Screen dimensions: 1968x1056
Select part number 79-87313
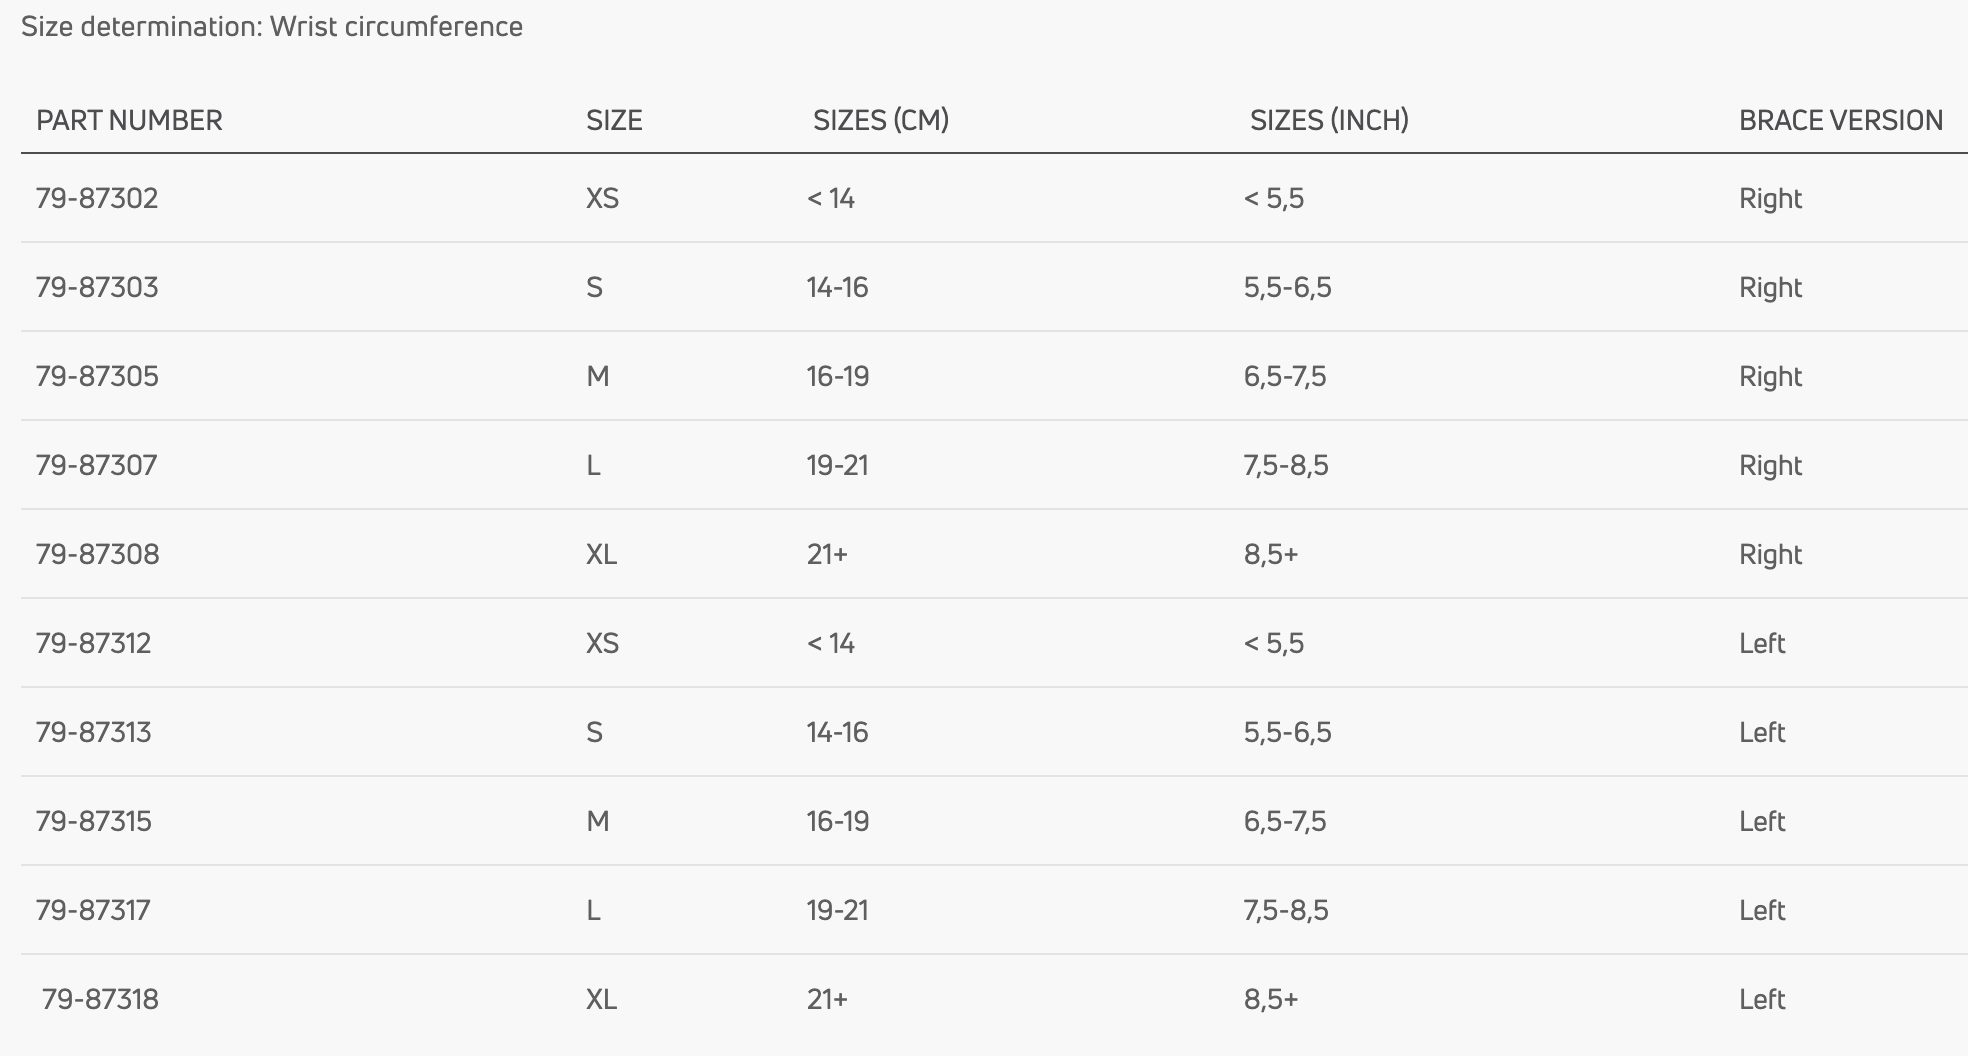(93, 732)
